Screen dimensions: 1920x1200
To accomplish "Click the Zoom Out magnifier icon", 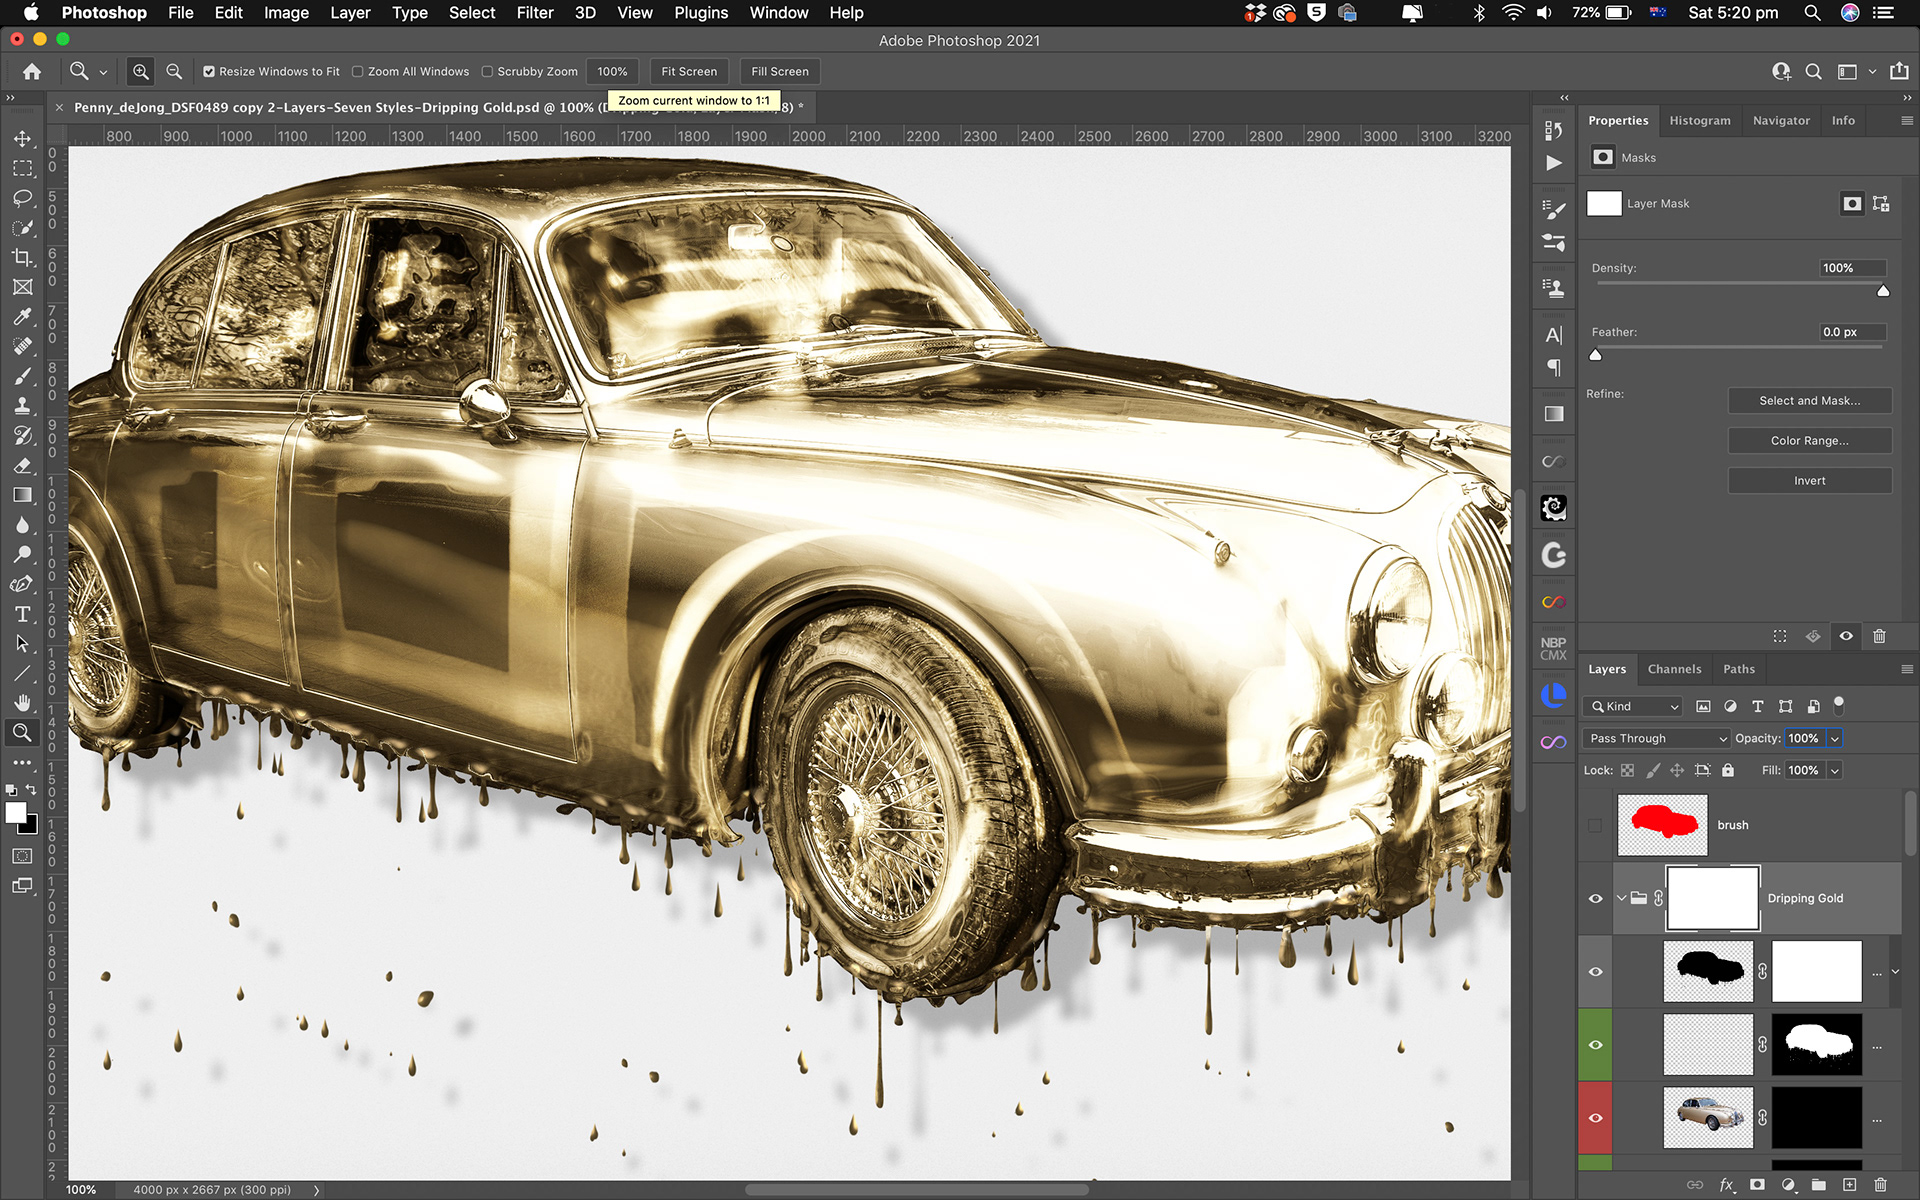I will [x=174, y=71].
